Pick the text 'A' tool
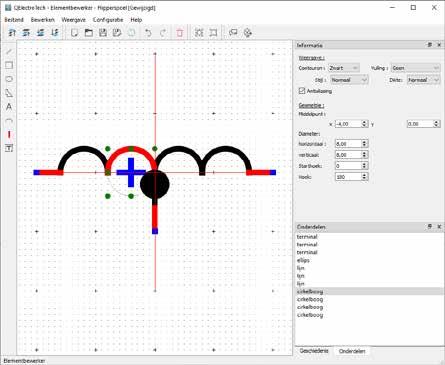The width and height of the screenshot is (445, 365). click(x=9, y=107)
